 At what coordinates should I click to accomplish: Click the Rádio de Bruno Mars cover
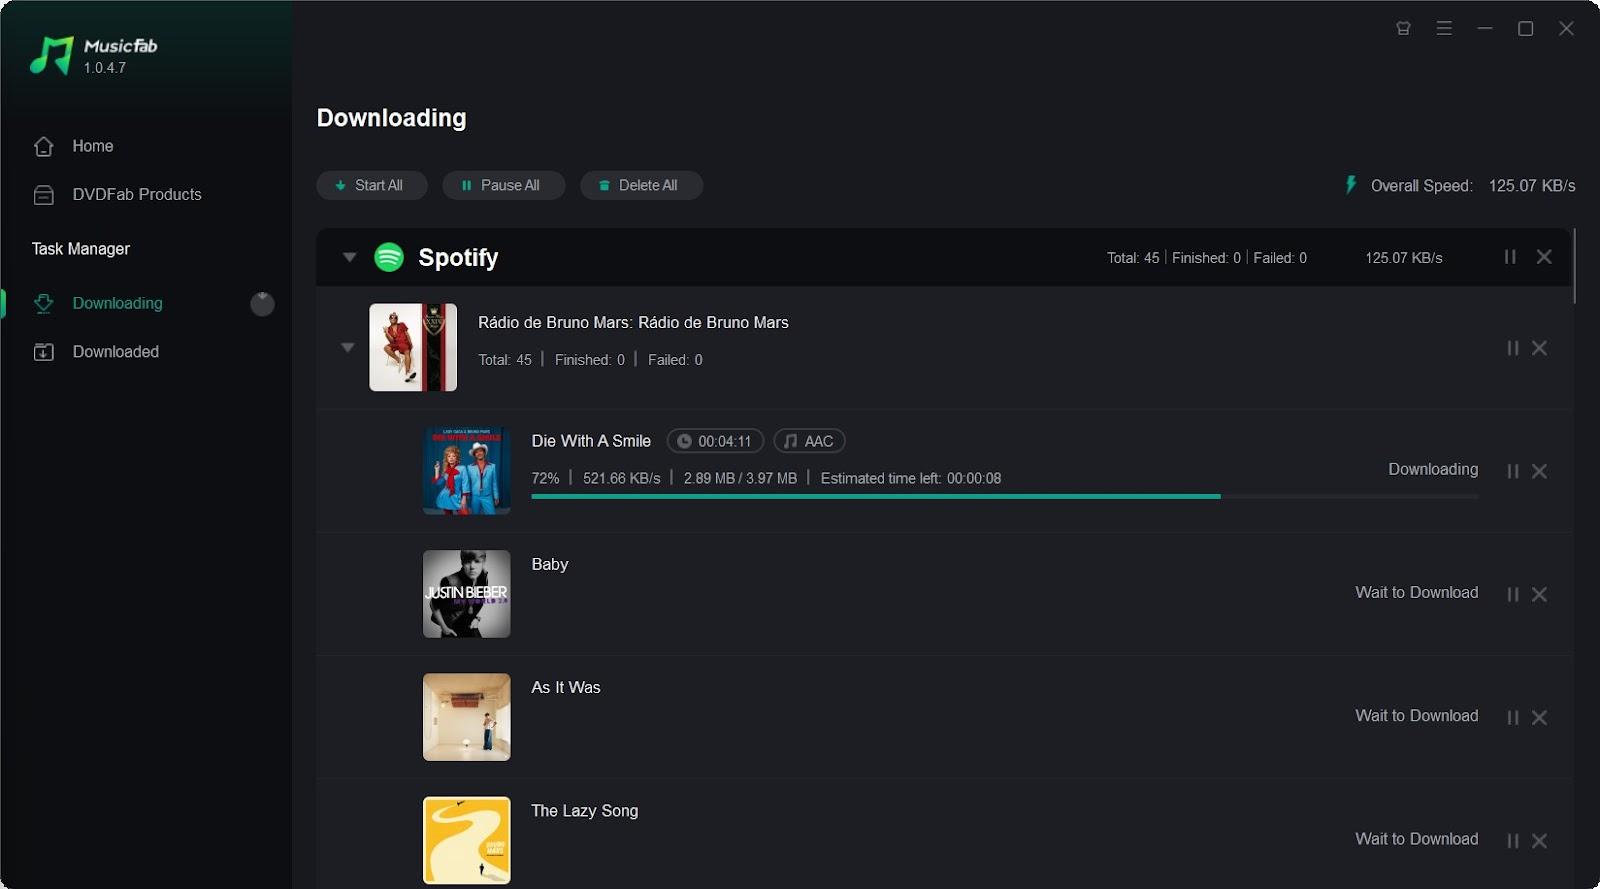413,347
